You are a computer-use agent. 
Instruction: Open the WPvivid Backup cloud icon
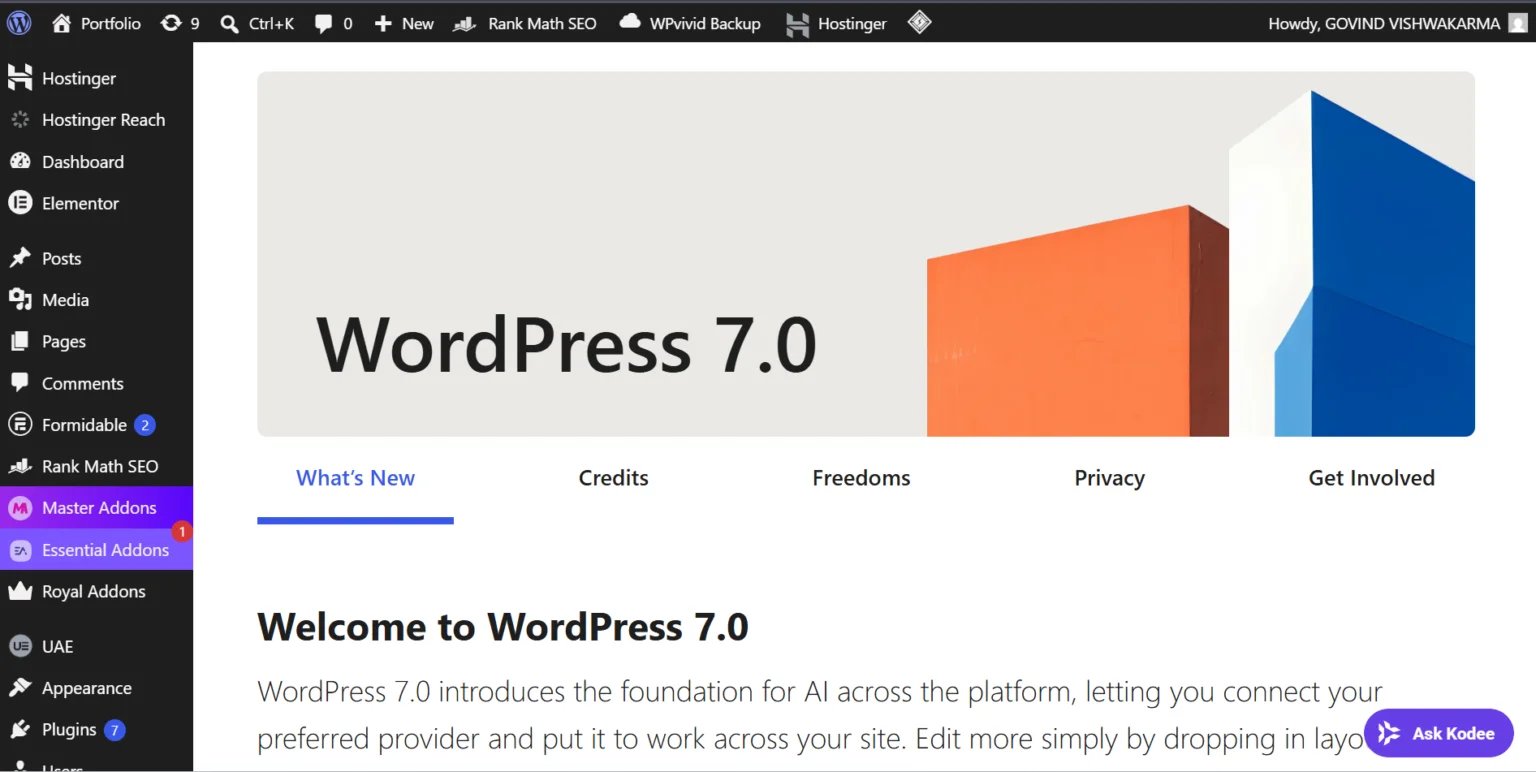[x=630, y=22]
